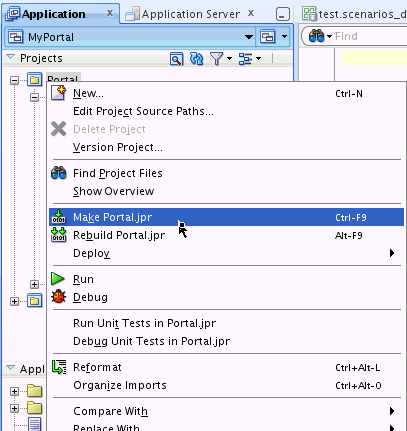Choose Organize Imports
407x431 pixels.
226,385
